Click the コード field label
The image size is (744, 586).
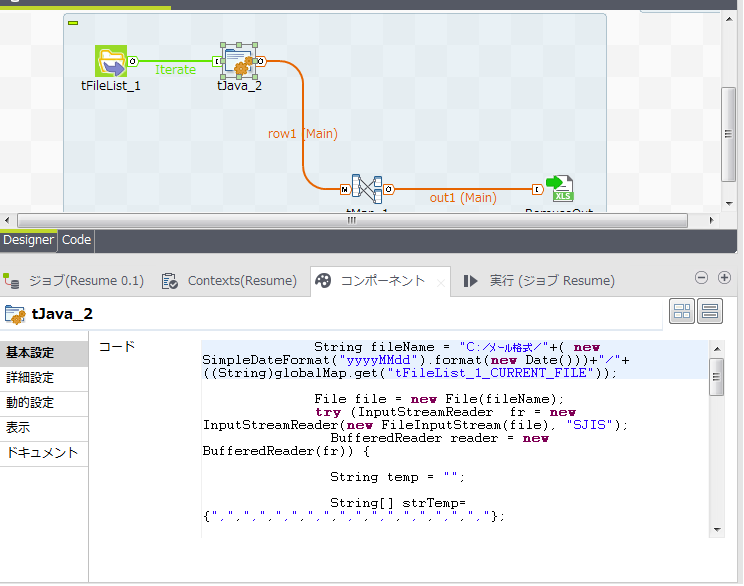tap(117, 346)
